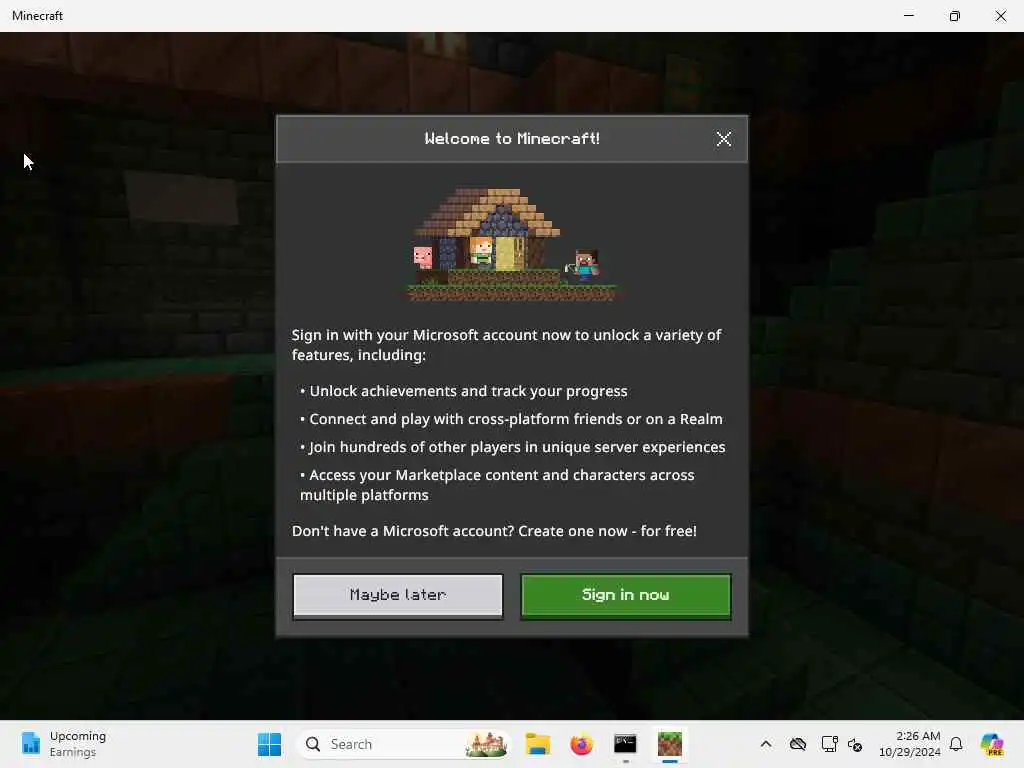Click the Sign in now button

click(x=626, y=595)
